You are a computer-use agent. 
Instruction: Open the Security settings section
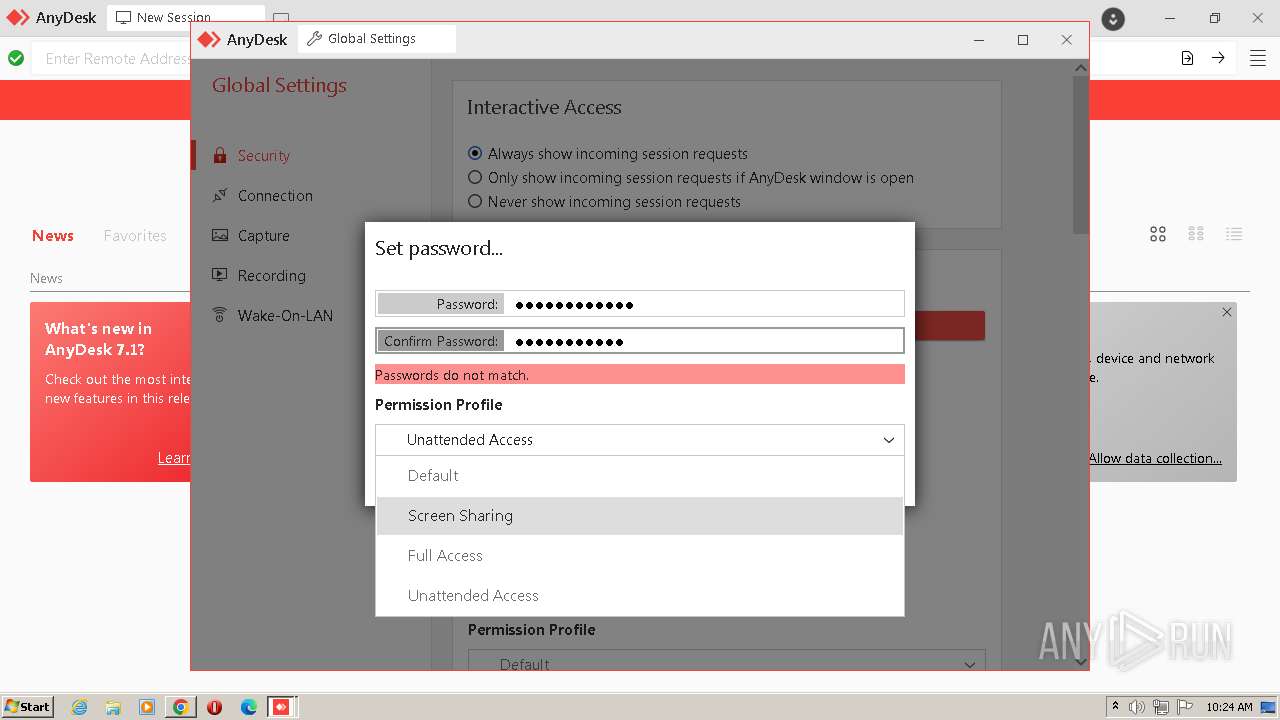pyautogui.click(x=263, y=156)
